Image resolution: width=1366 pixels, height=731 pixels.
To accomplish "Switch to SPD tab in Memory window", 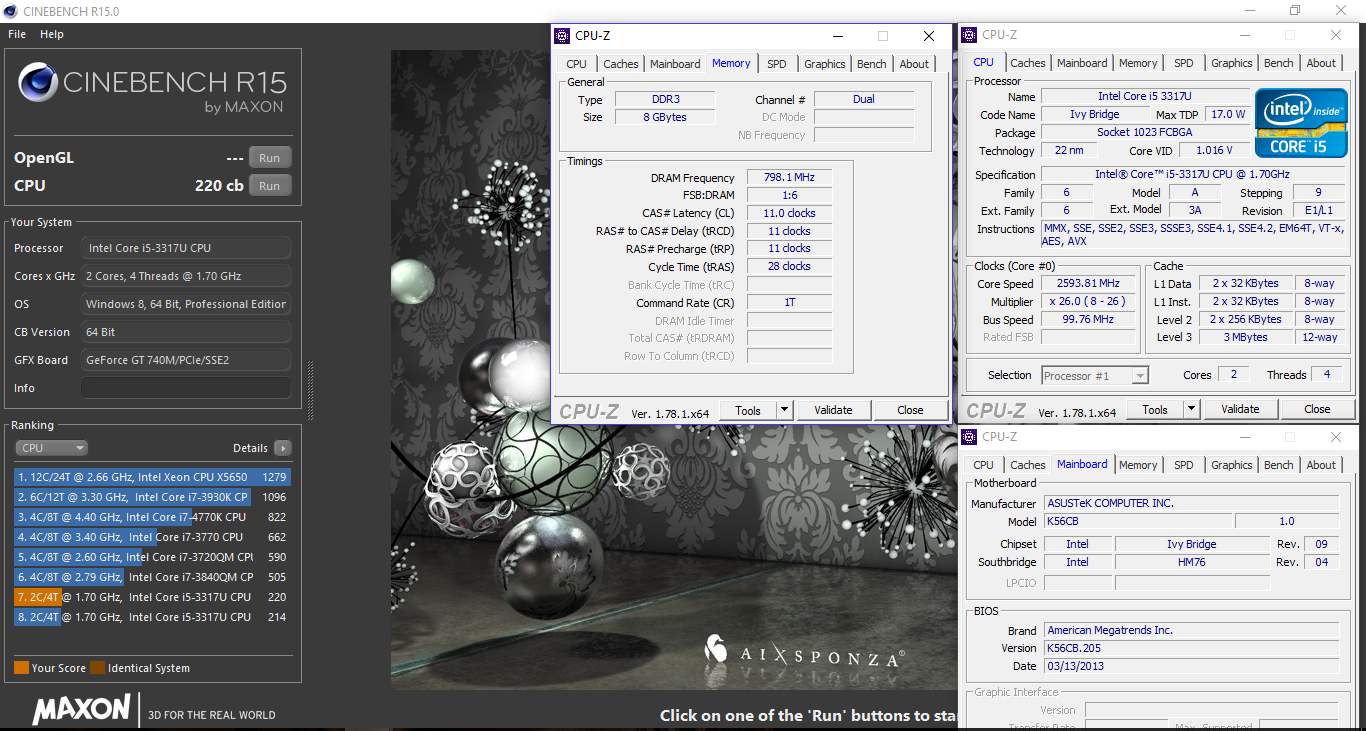I will click(777, 64).
